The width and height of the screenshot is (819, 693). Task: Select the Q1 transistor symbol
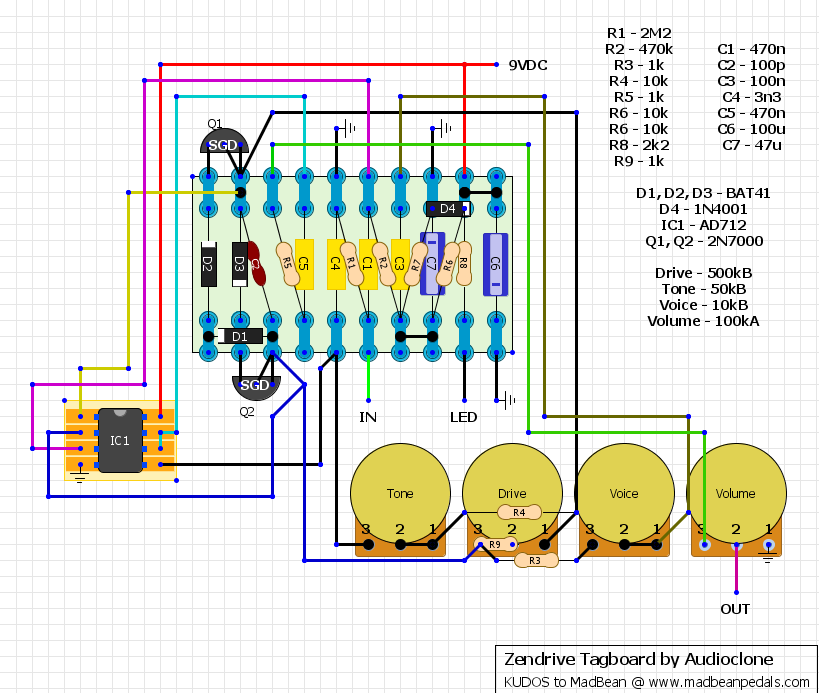(x=224, y=142)
